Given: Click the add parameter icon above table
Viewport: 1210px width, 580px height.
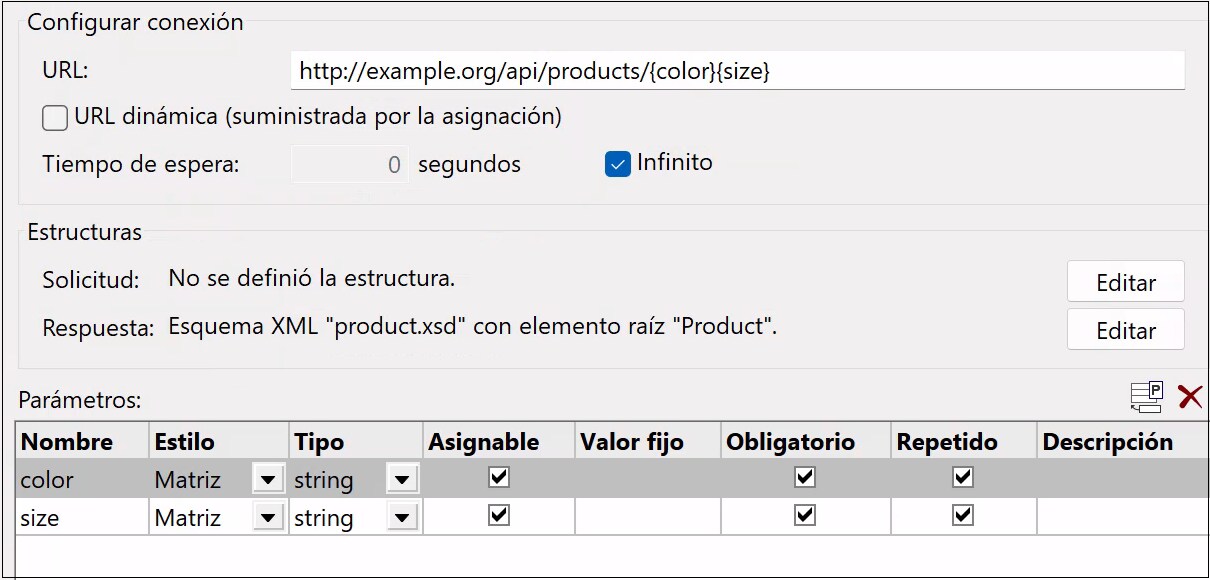Looking at the screenshot, I should (1147, 397).
